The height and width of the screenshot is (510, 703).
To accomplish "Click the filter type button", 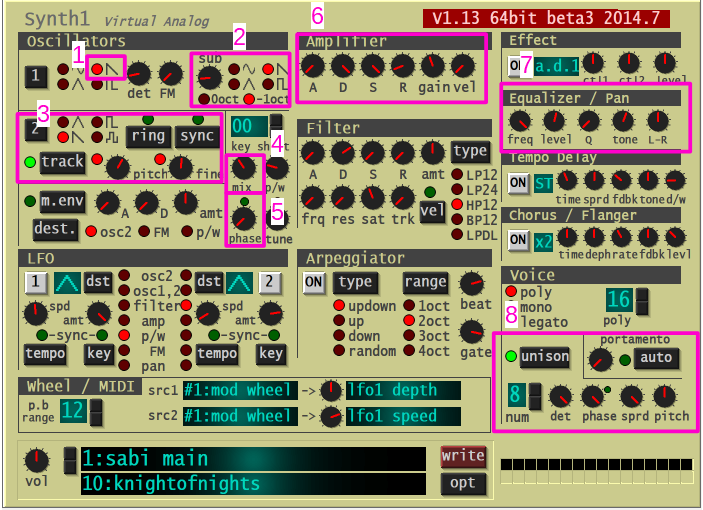I will [470, 151].
